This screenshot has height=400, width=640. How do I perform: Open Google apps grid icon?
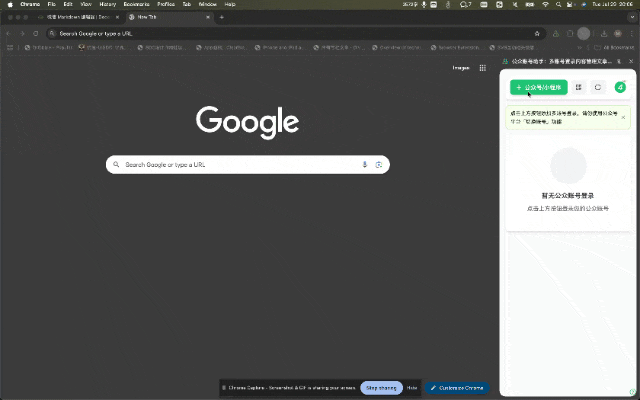click(482, 68)
